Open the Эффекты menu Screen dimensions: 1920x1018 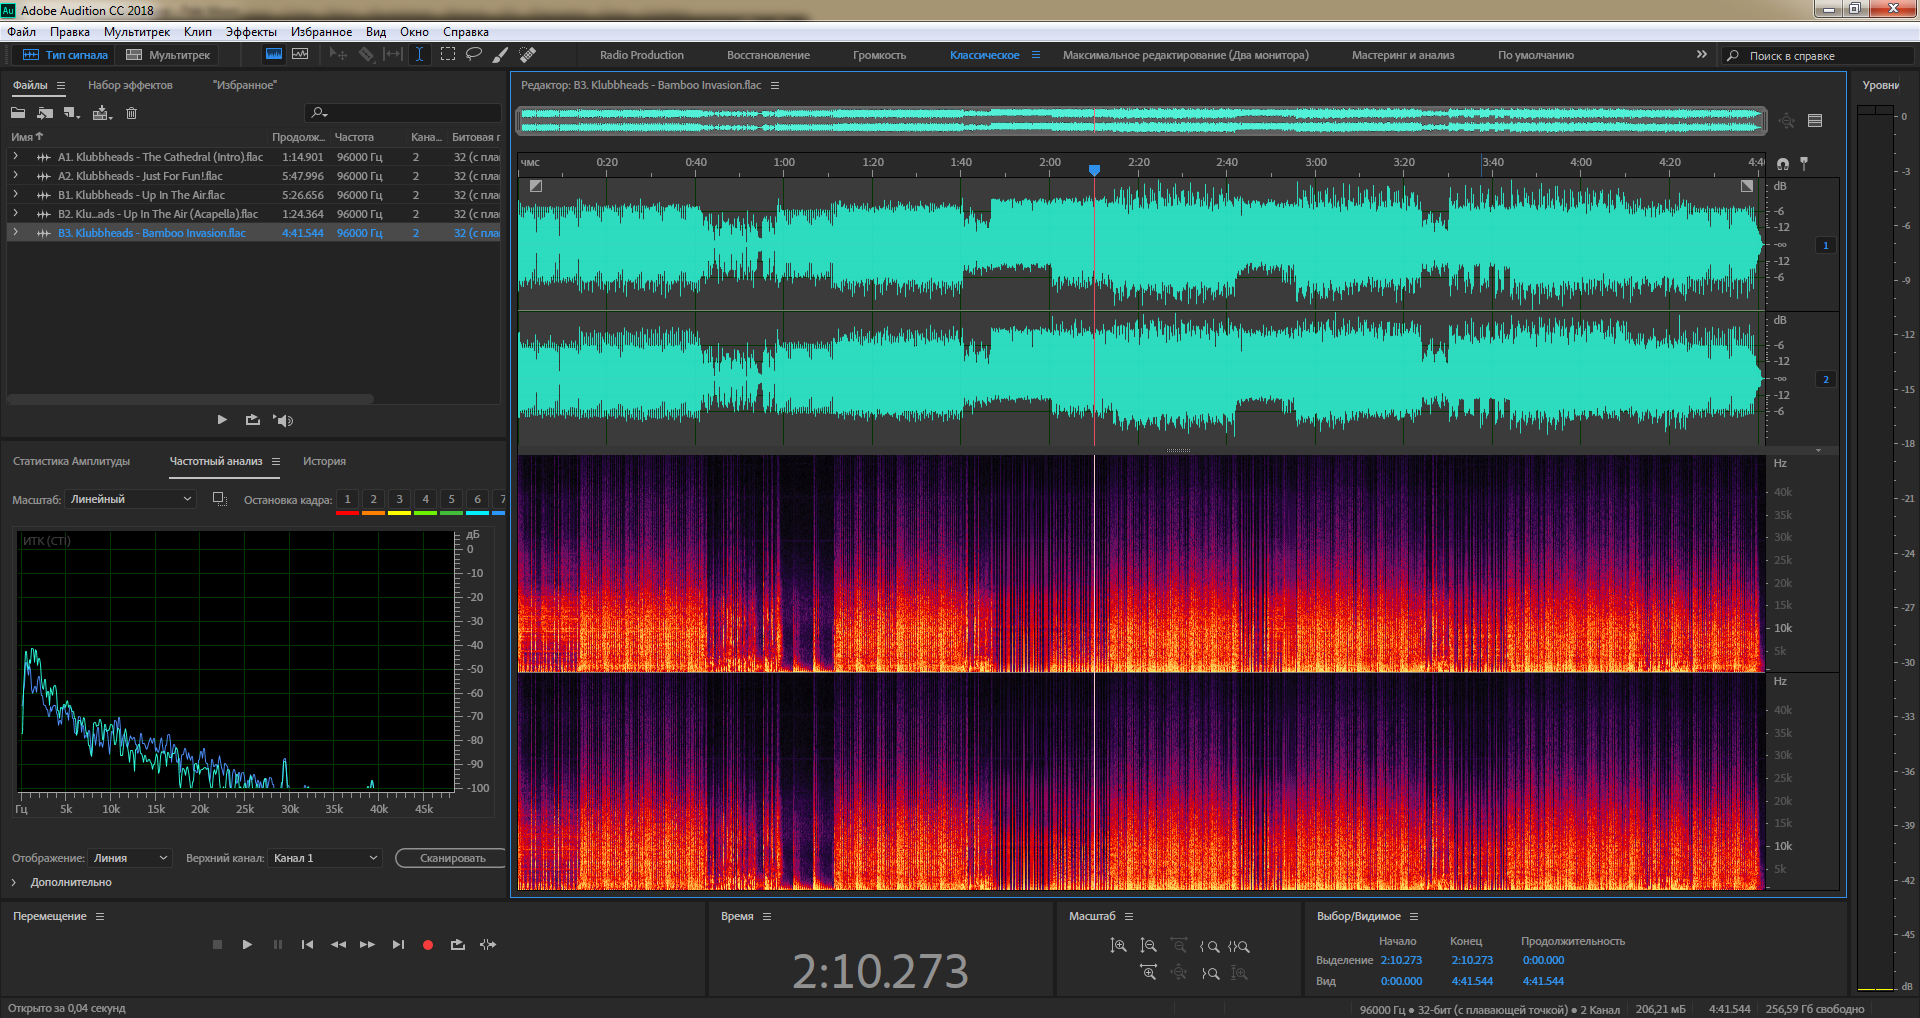pyautogui.click(x=251, y=32)
